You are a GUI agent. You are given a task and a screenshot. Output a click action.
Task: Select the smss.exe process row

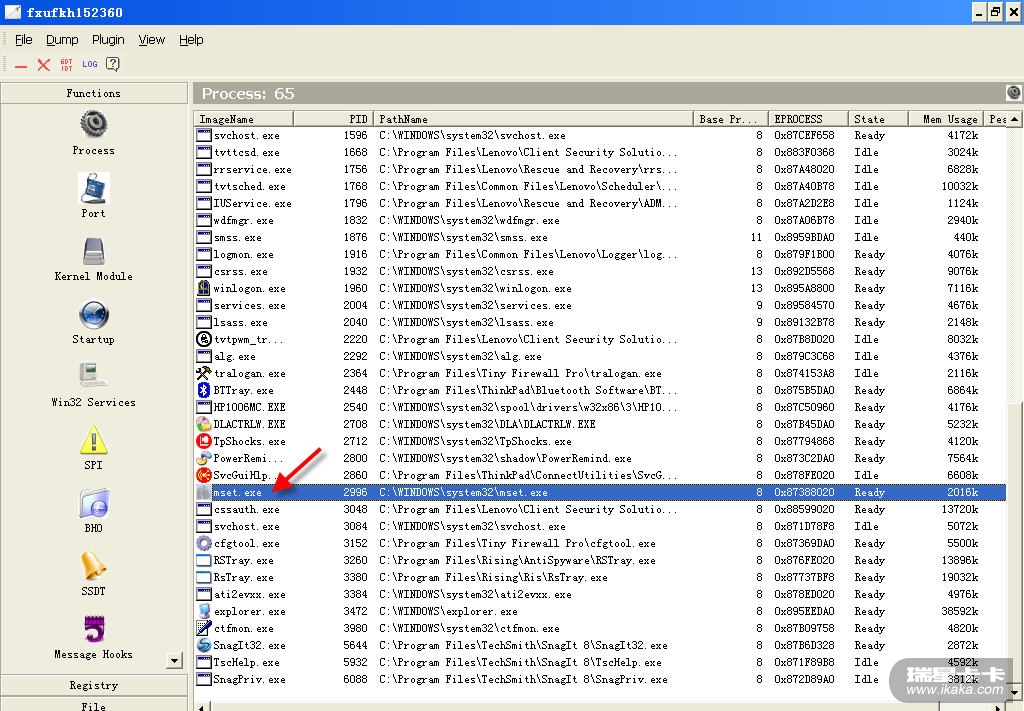point(600,237)
